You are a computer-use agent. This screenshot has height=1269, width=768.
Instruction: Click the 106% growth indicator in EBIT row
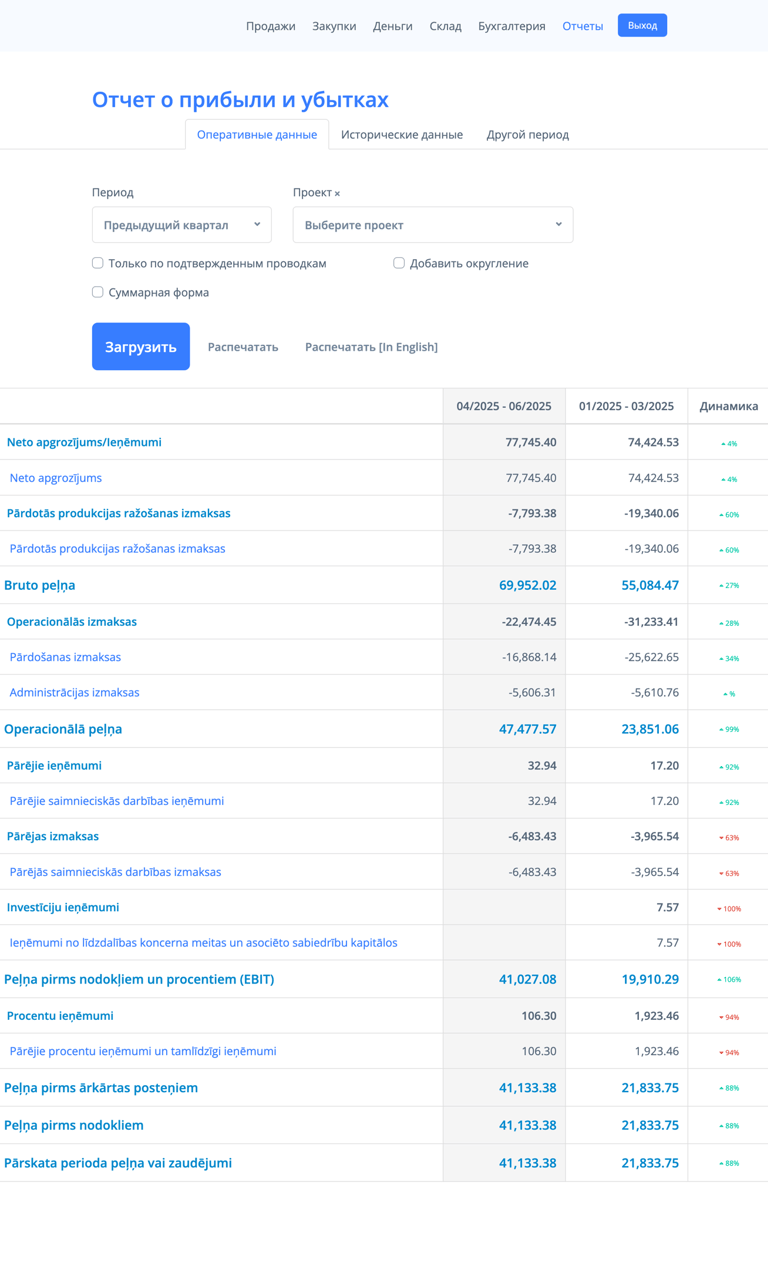click(x=728, y=980)
